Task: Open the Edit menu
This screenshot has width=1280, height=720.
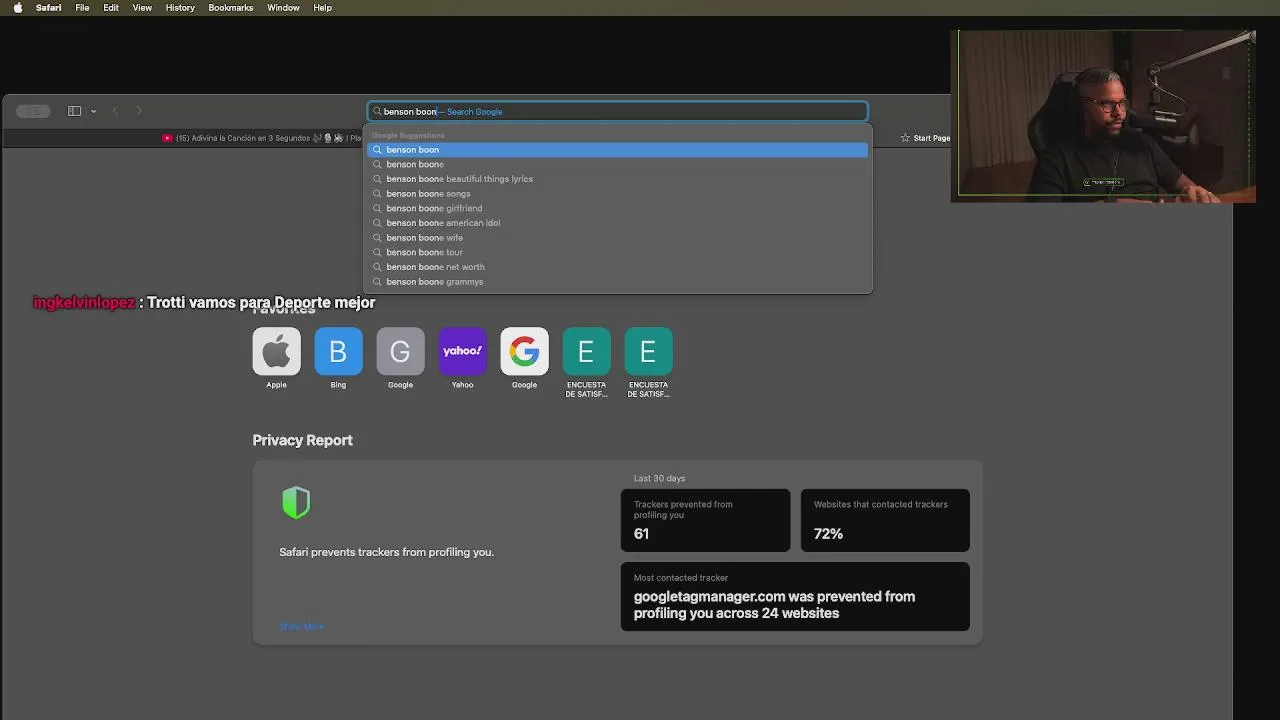Action: tap(111, 8)
